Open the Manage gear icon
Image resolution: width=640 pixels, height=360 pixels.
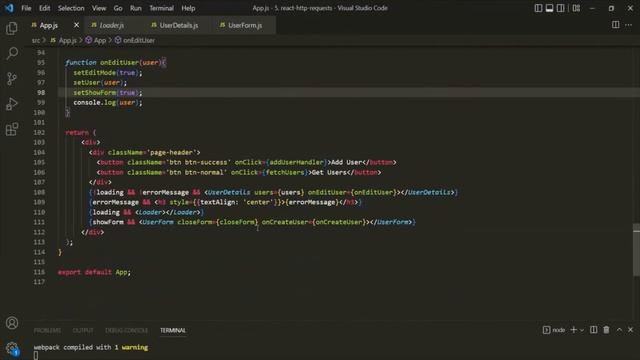click(12, 348)
